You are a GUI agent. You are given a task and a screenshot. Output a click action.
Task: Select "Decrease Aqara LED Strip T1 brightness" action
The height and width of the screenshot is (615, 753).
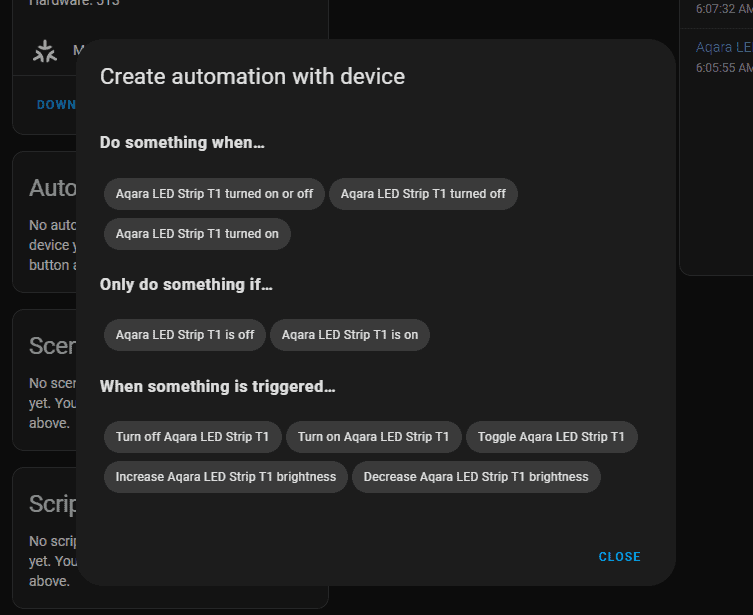(x=476, y=477)
